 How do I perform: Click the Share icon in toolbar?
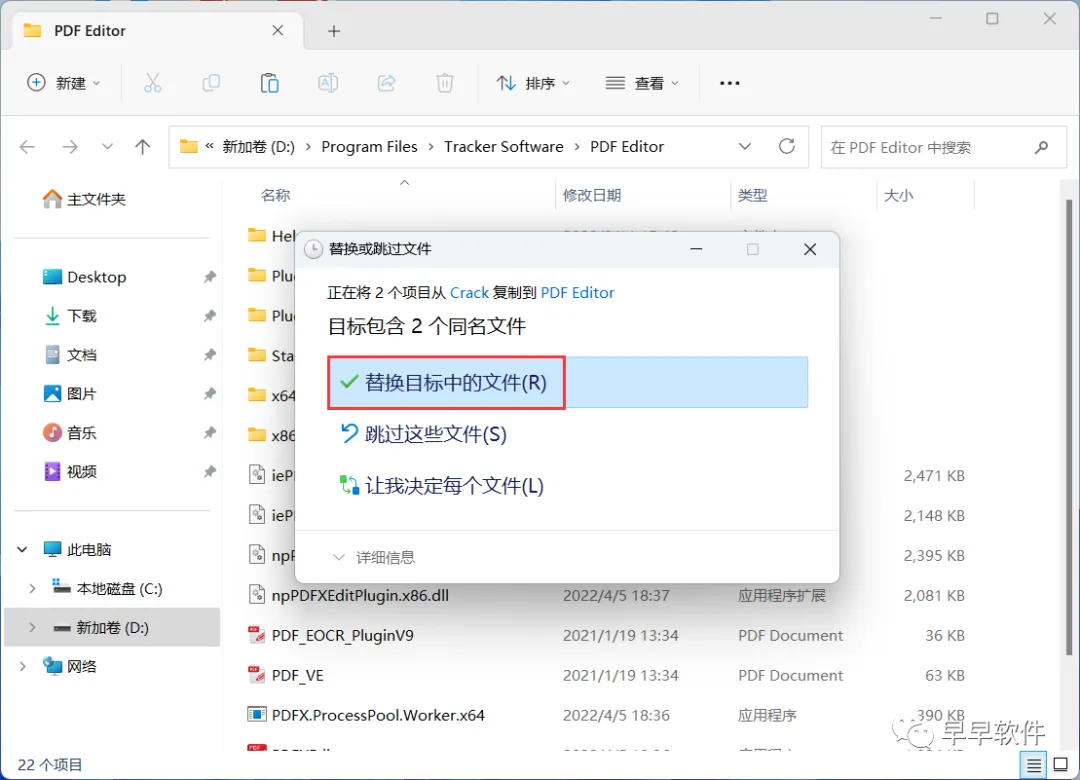(x=386, y=83)
